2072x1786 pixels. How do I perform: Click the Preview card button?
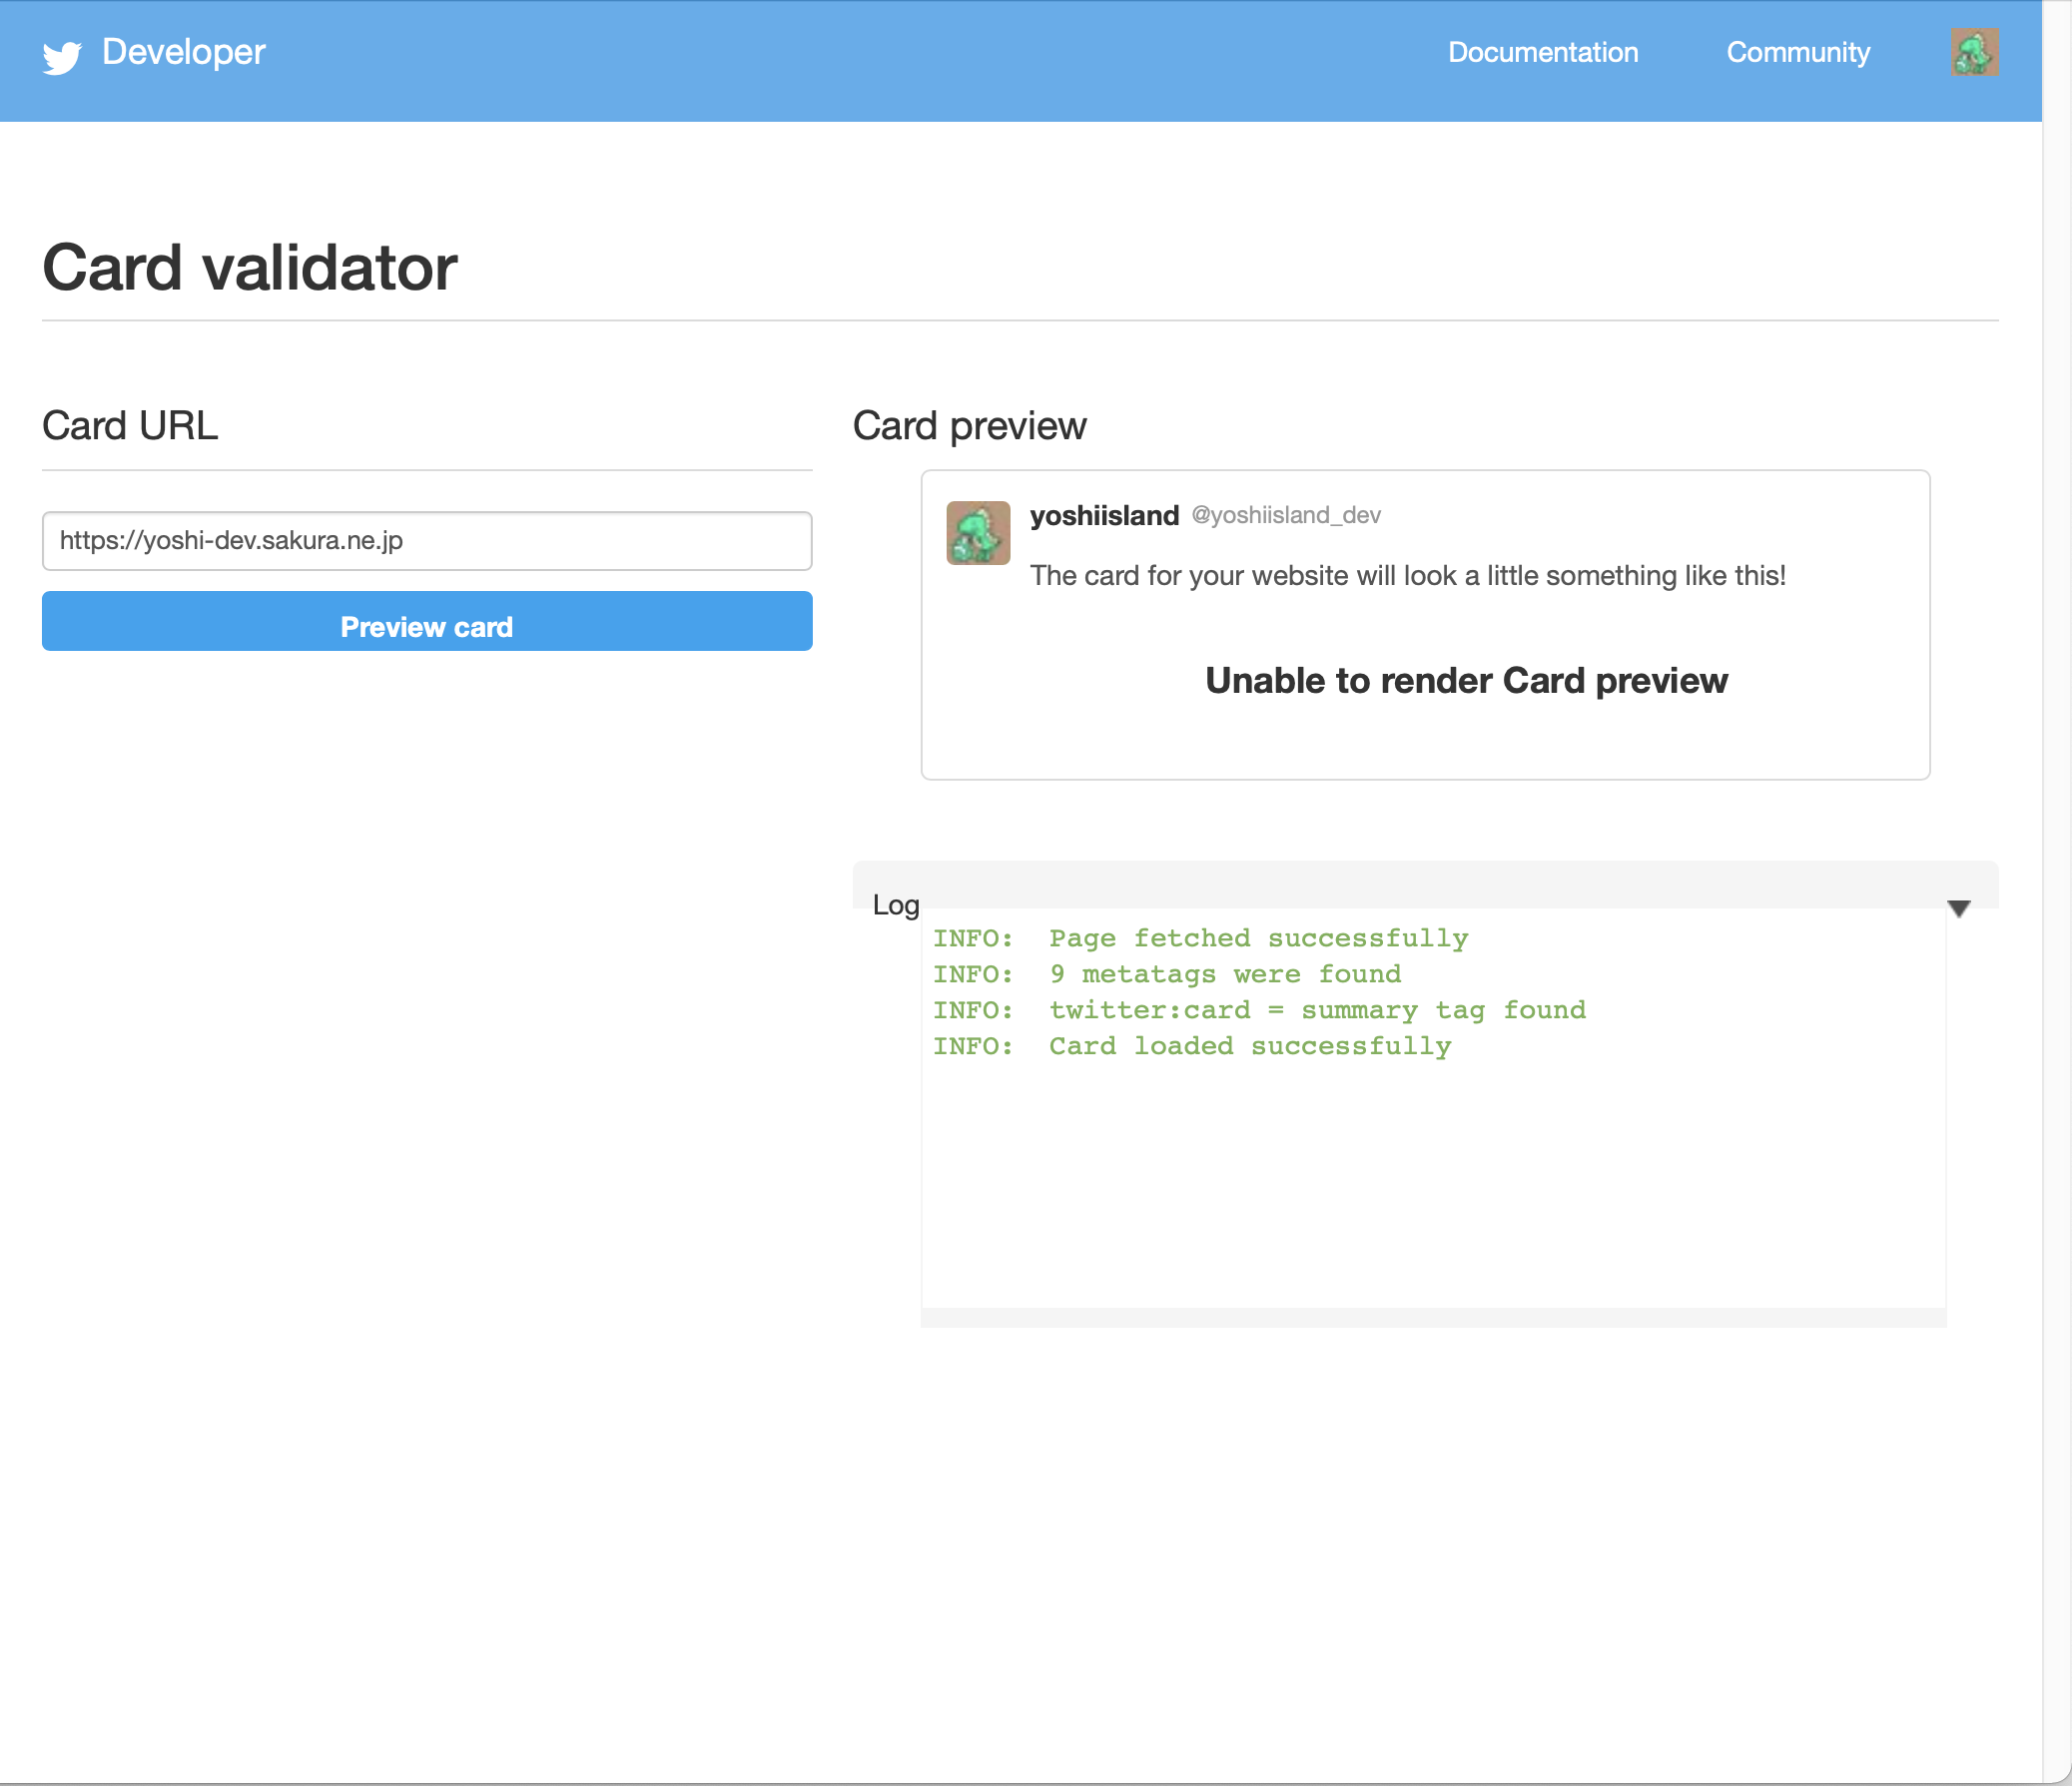427,621
